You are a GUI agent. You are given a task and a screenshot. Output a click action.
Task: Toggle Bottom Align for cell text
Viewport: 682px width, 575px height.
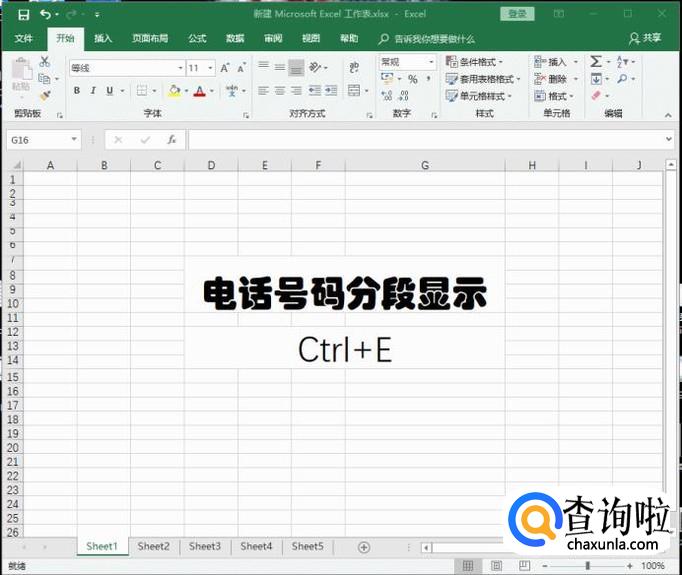tap(297, 67)
